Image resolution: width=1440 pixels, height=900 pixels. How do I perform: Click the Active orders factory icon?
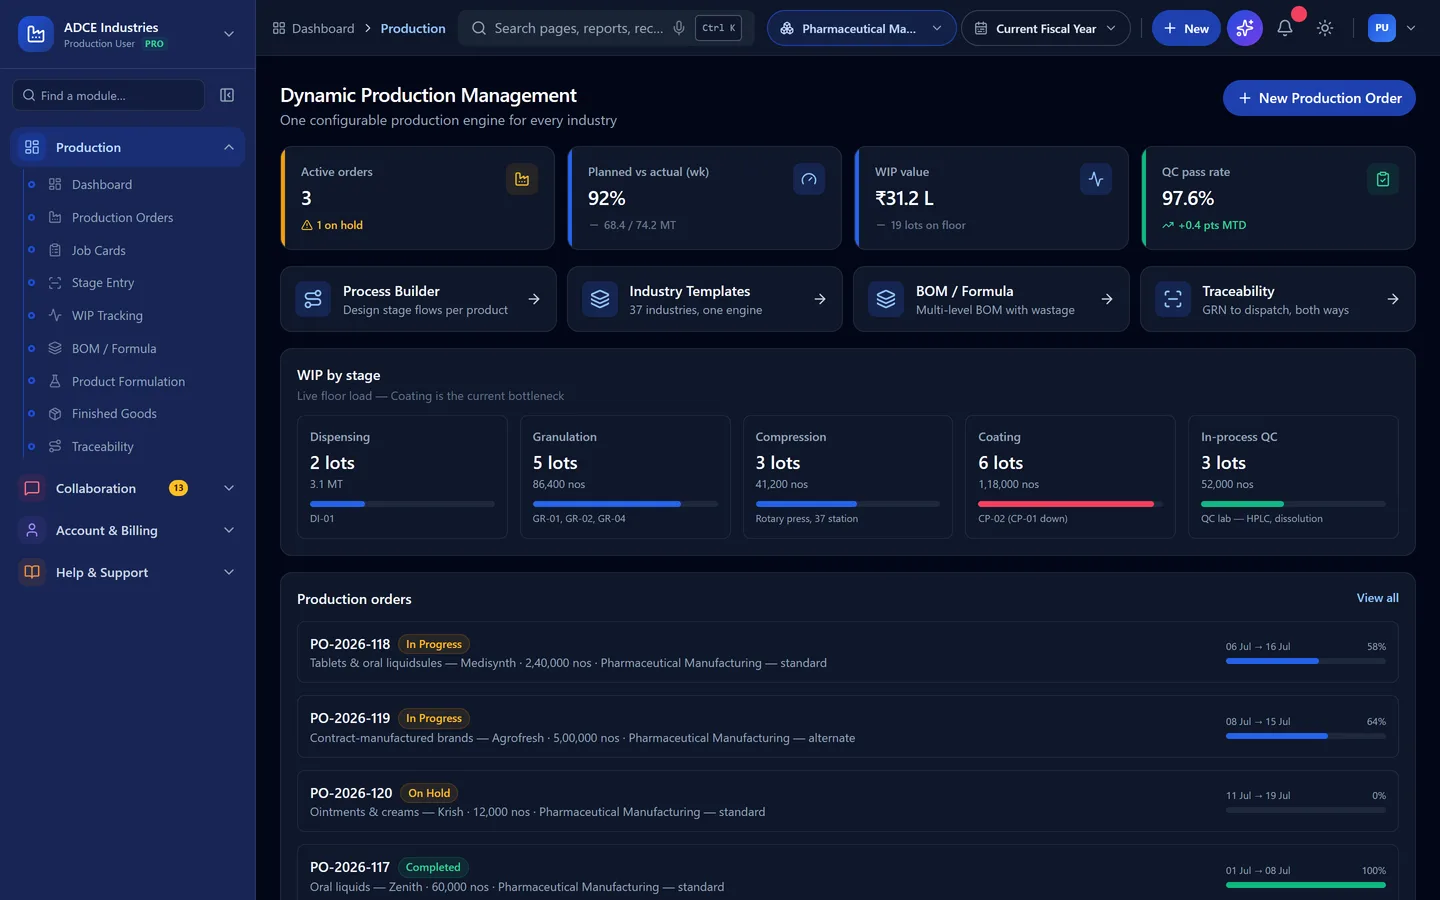(x=522, y=179)
